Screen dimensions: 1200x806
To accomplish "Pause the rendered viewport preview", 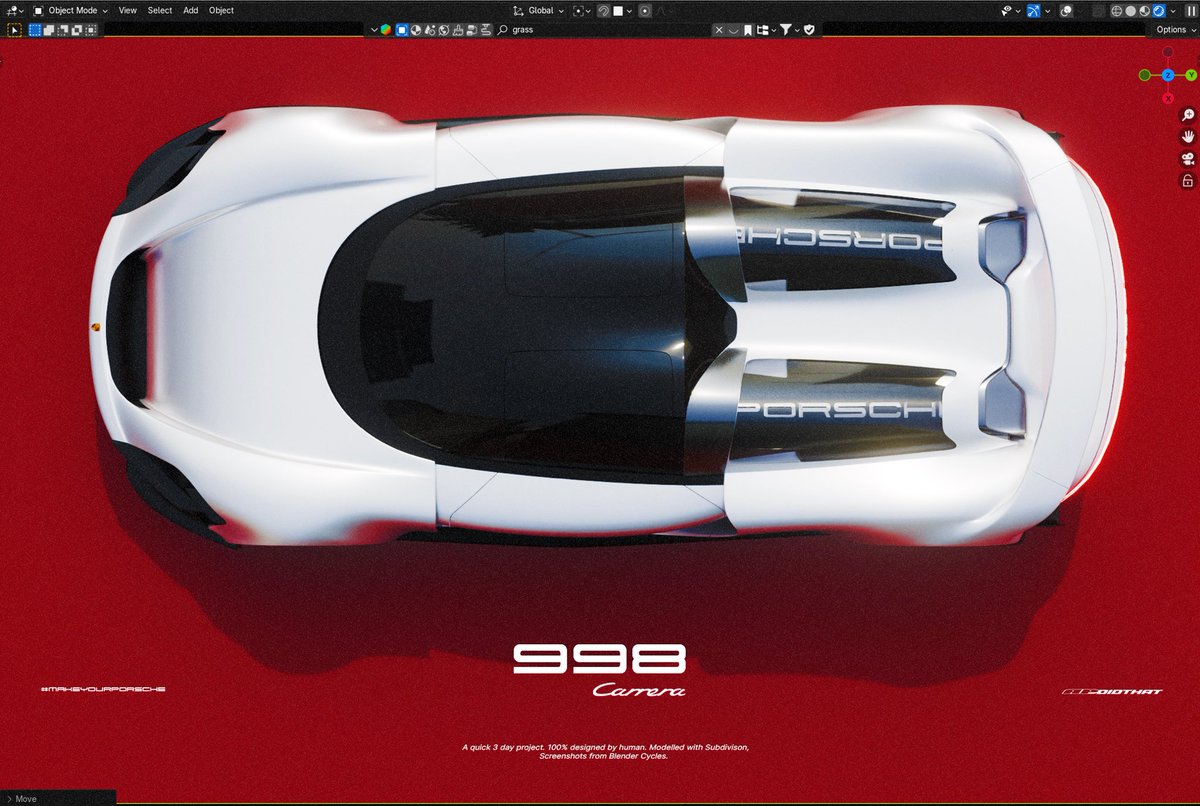I will tap(1191, 11).
